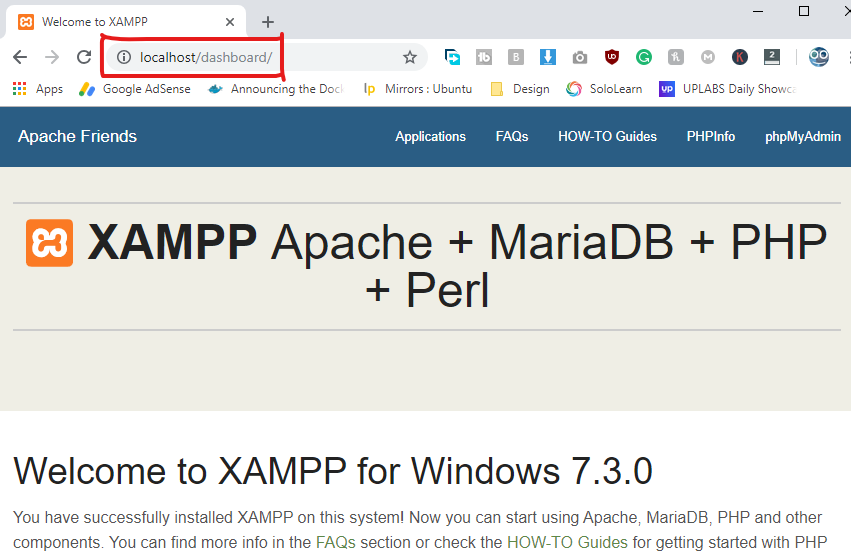Follow the FAQs link in paragraph
Image resolution: width=851 pixels, height=556 pixels.
pos(335,542)
